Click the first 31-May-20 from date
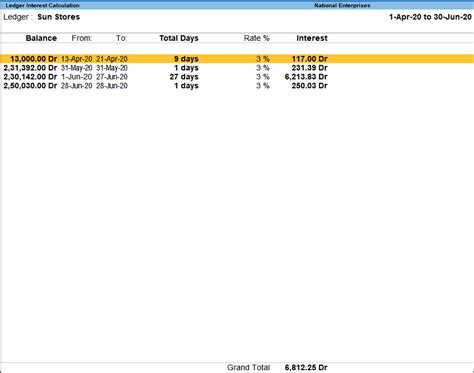Image resolution: width=474 pixels, height=373 pixels. pyautogui.click(x=77, y=68)
